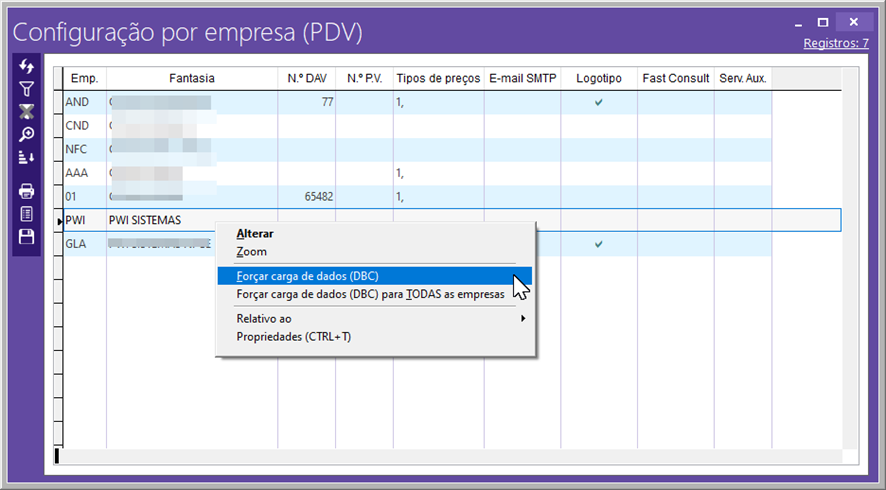Click the clear filter icon
Viewport: 886px width, 490px height.
[x=27, y=111]
